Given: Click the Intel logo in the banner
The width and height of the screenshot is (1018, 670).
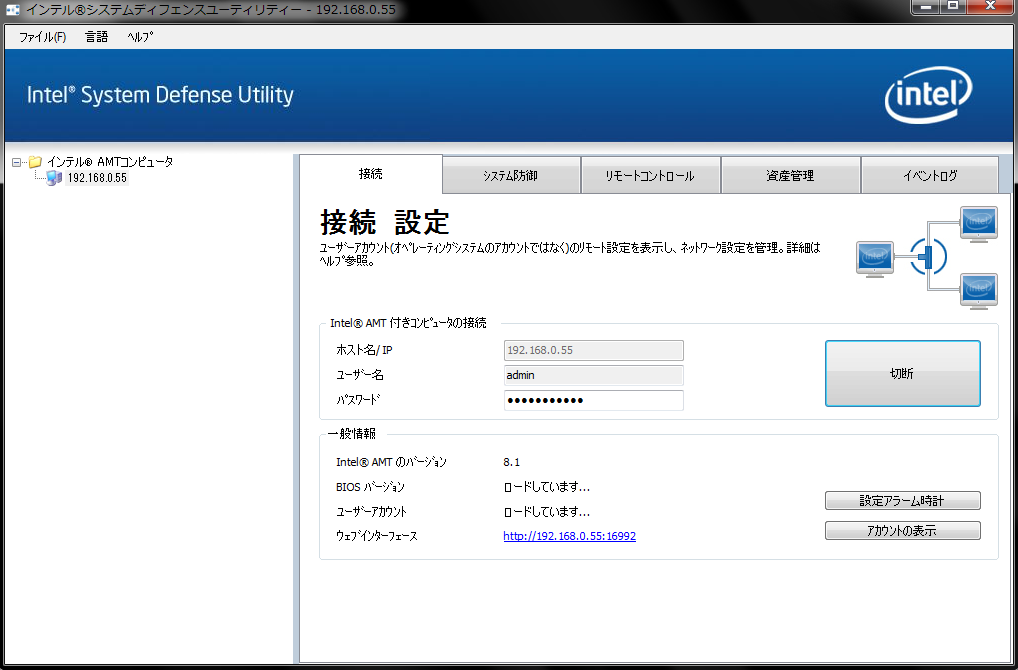Looking at the screenshot, I should [928, 96].
